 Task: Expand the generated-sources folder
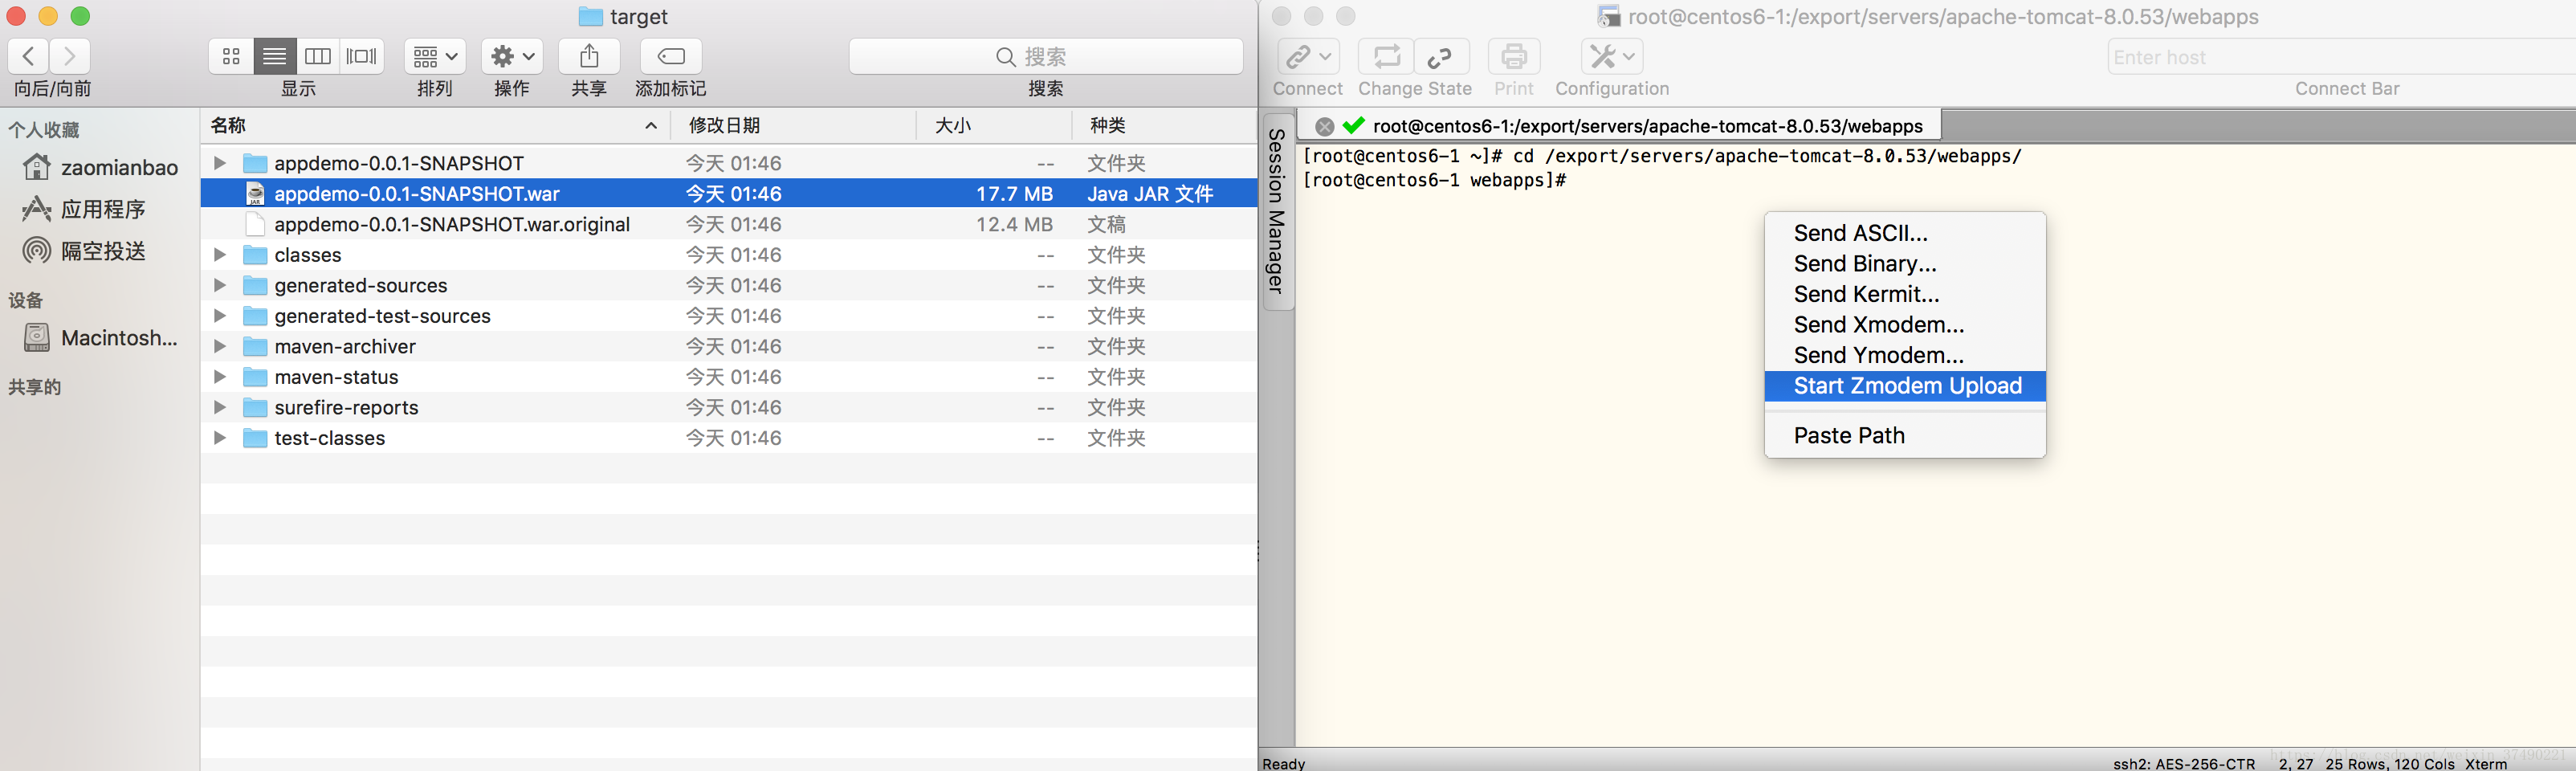pyautogui.click(x=220, y=285)
